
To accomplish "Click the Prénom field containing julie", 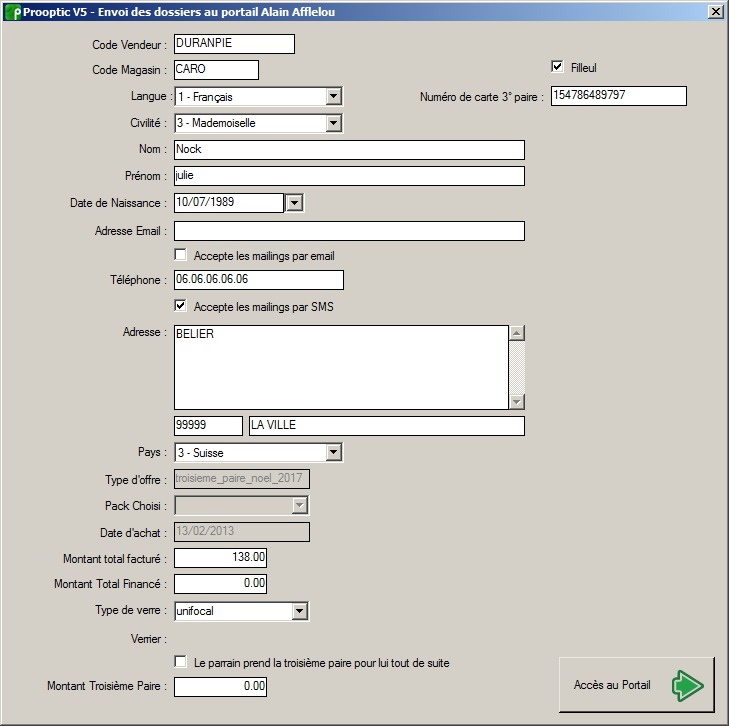I will pos(349,176).
